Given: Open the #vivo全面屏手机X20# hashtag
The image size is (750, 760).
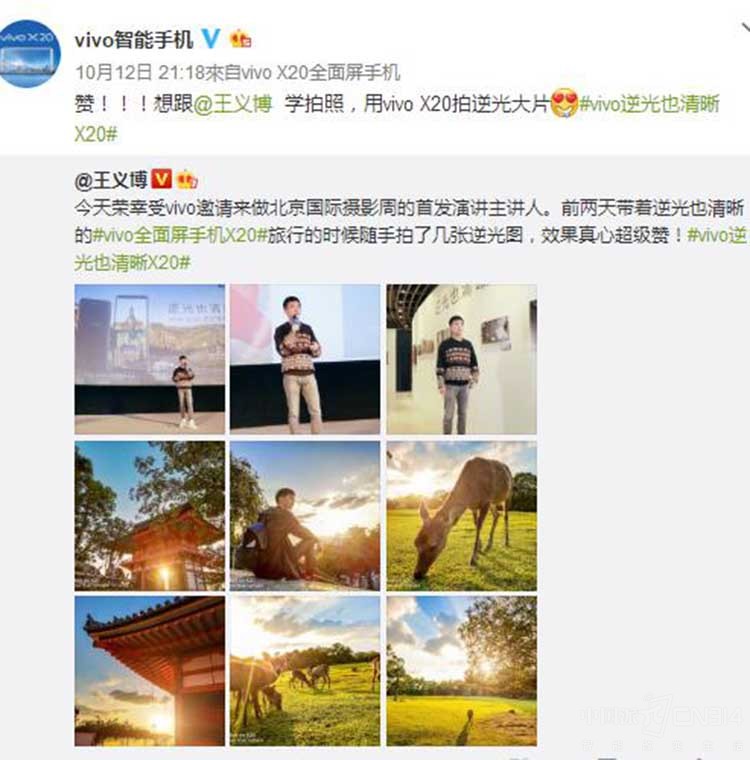Looking at the screenshot, I should coord(180,236).
